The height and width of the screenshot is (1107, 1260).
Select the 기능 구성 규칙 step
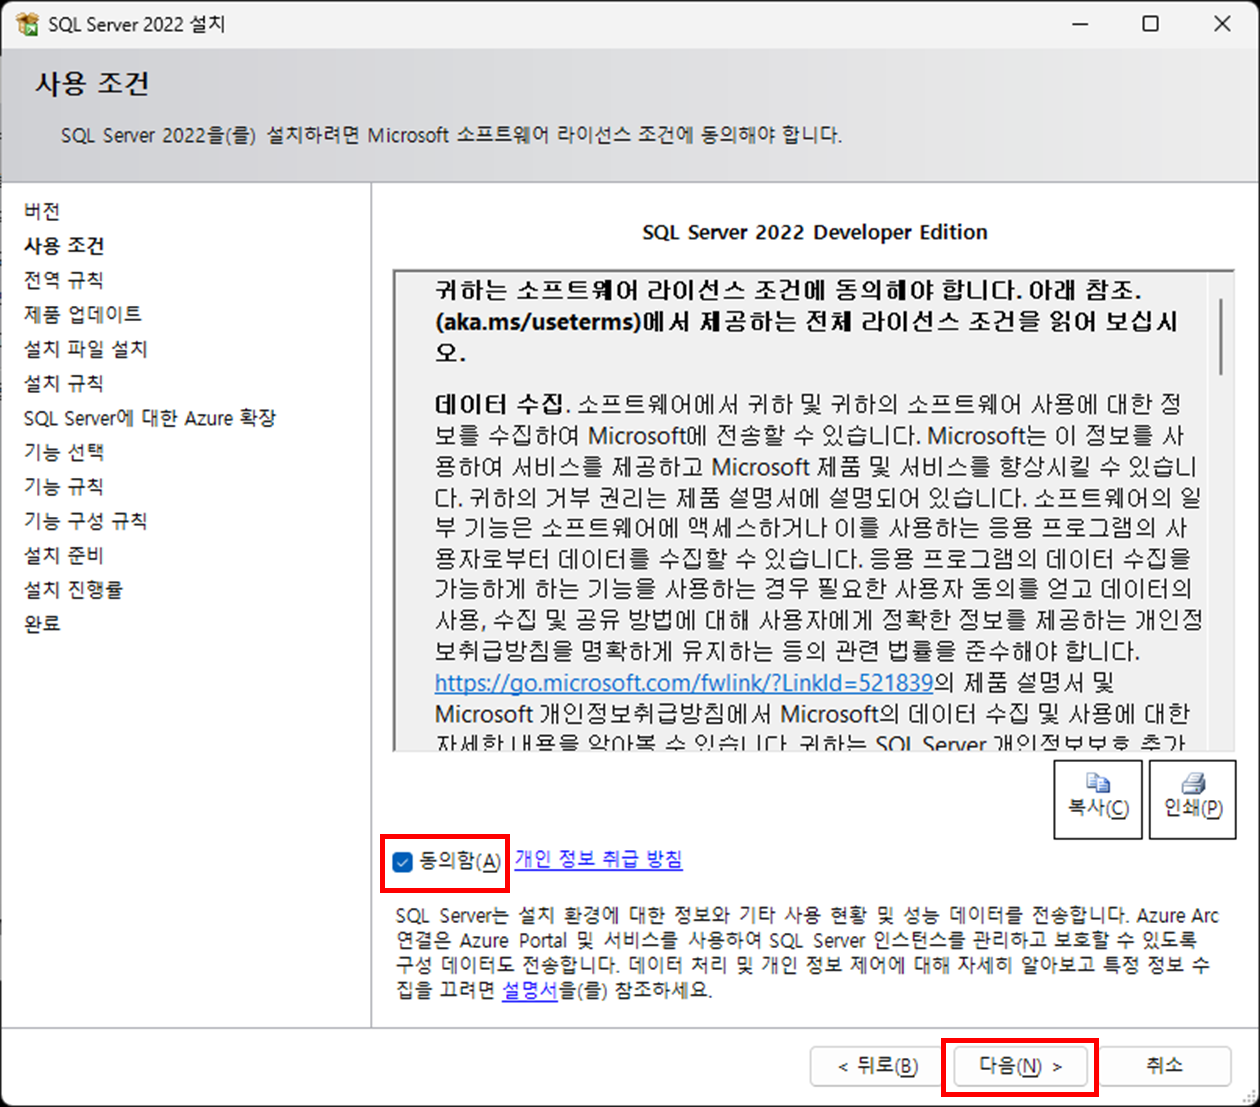85,521
